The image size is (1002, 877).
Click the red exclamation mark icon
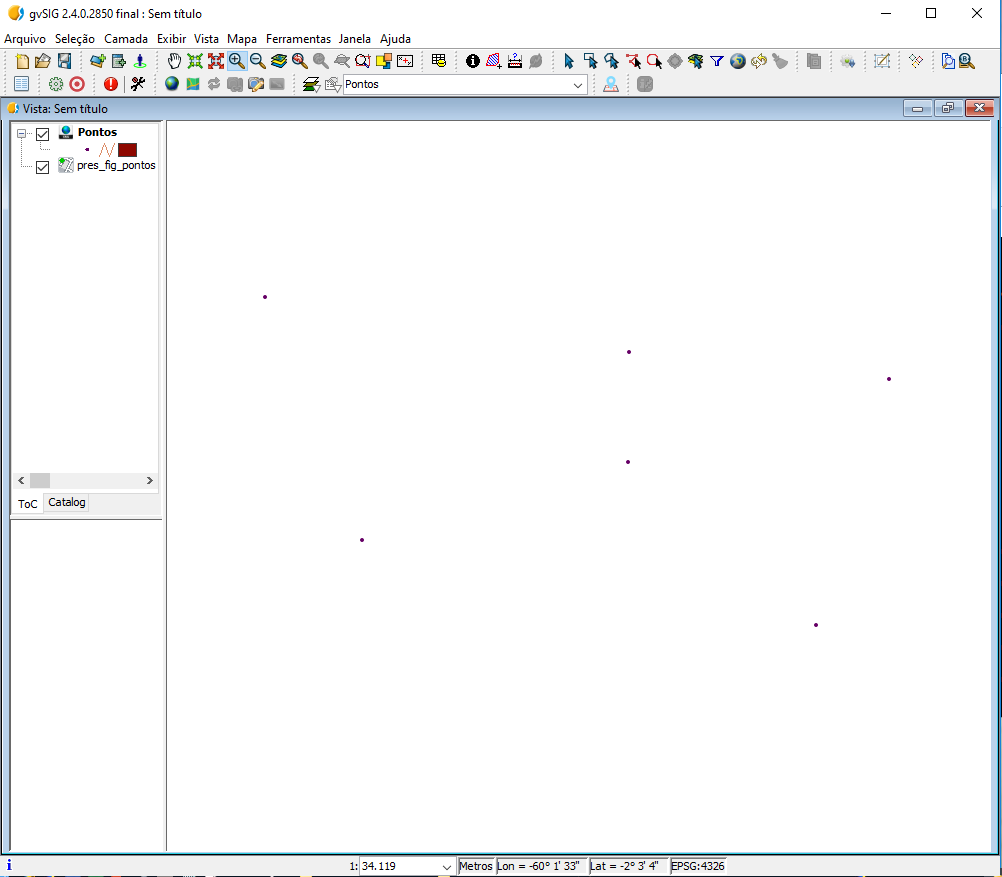pos(110,84)
